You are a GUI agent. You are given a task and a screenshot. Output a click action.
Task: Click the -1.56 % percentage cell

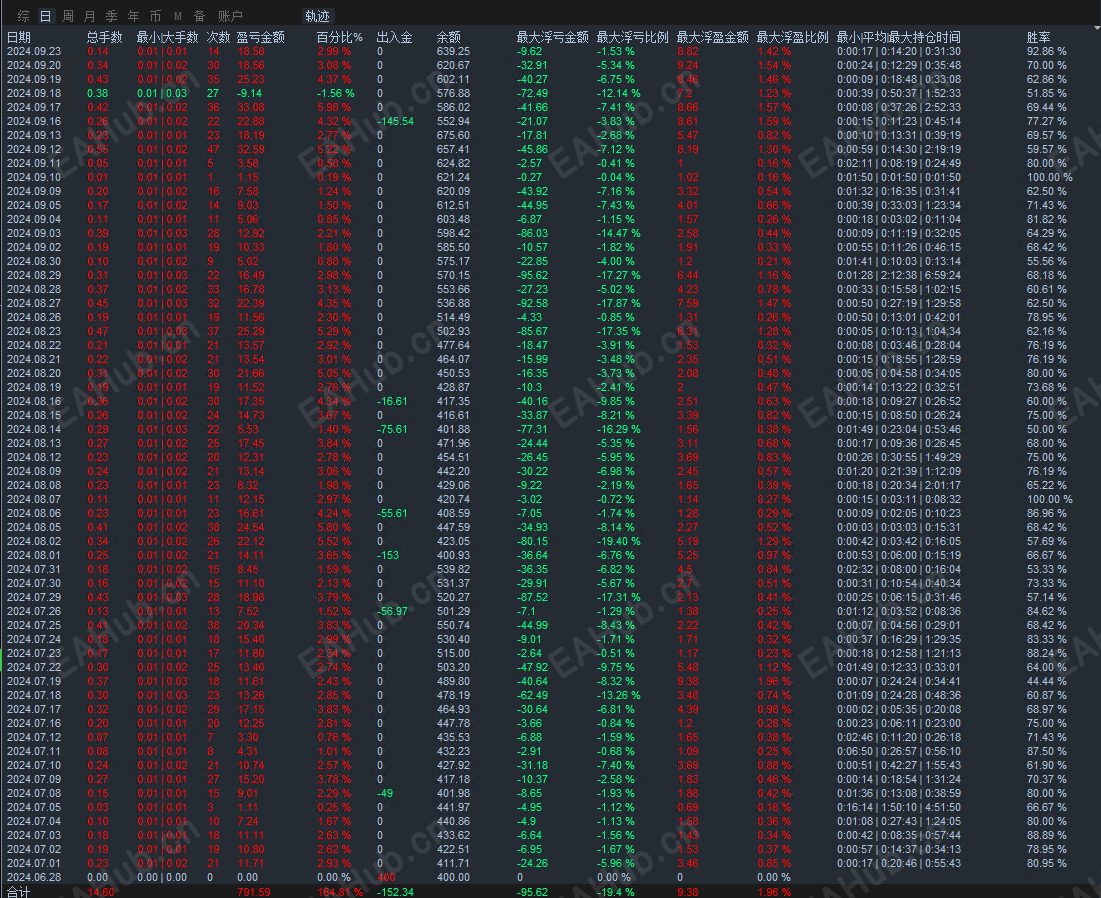coord(336,93)
